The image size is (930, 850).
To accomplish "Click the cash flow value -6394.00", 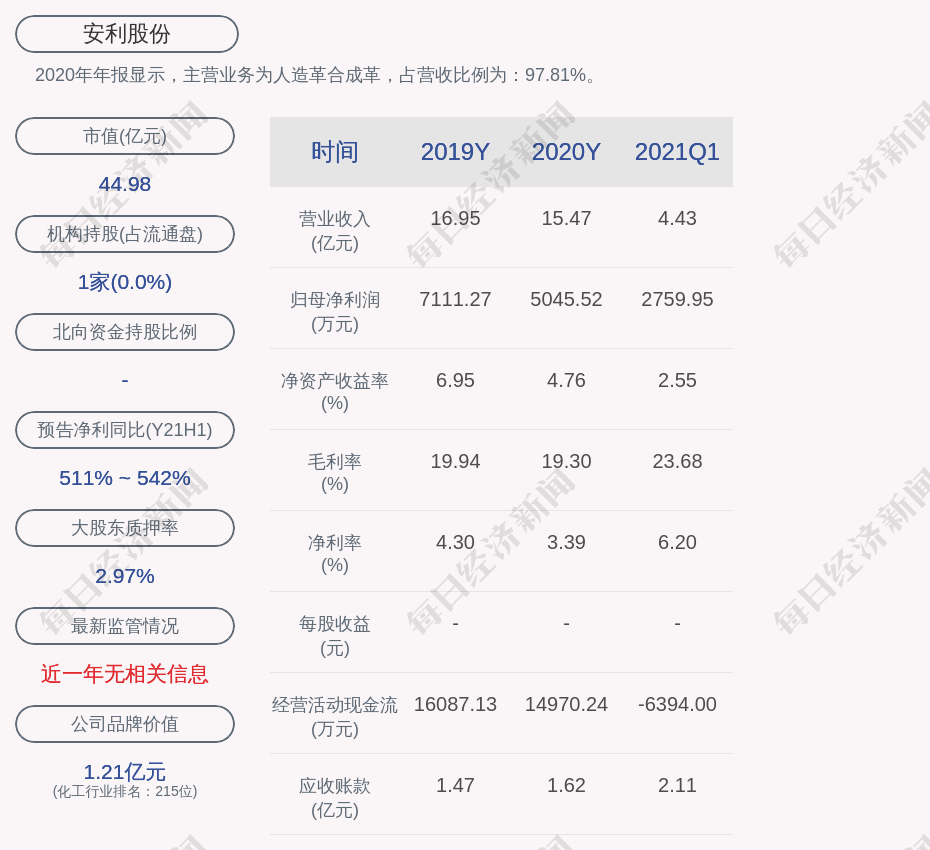I will (677, 704).
